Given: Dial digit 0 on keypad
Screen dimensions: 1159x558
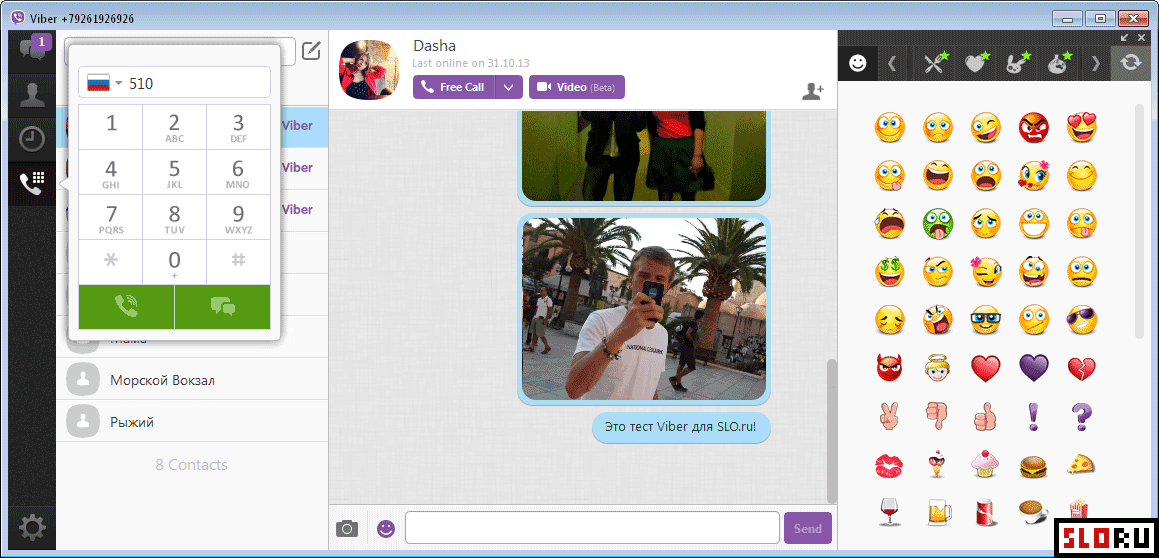Looking at the screenshot, I should pos(174,263).
